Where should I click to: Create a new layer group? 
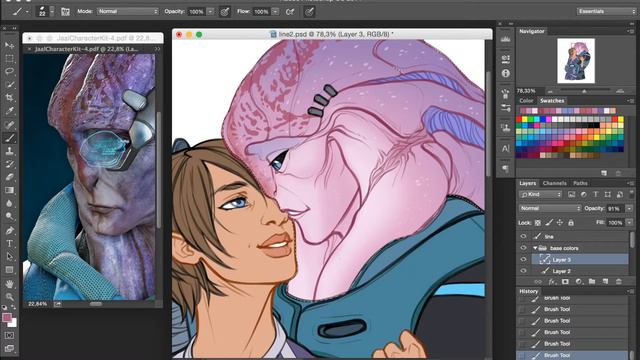point(592,282)
